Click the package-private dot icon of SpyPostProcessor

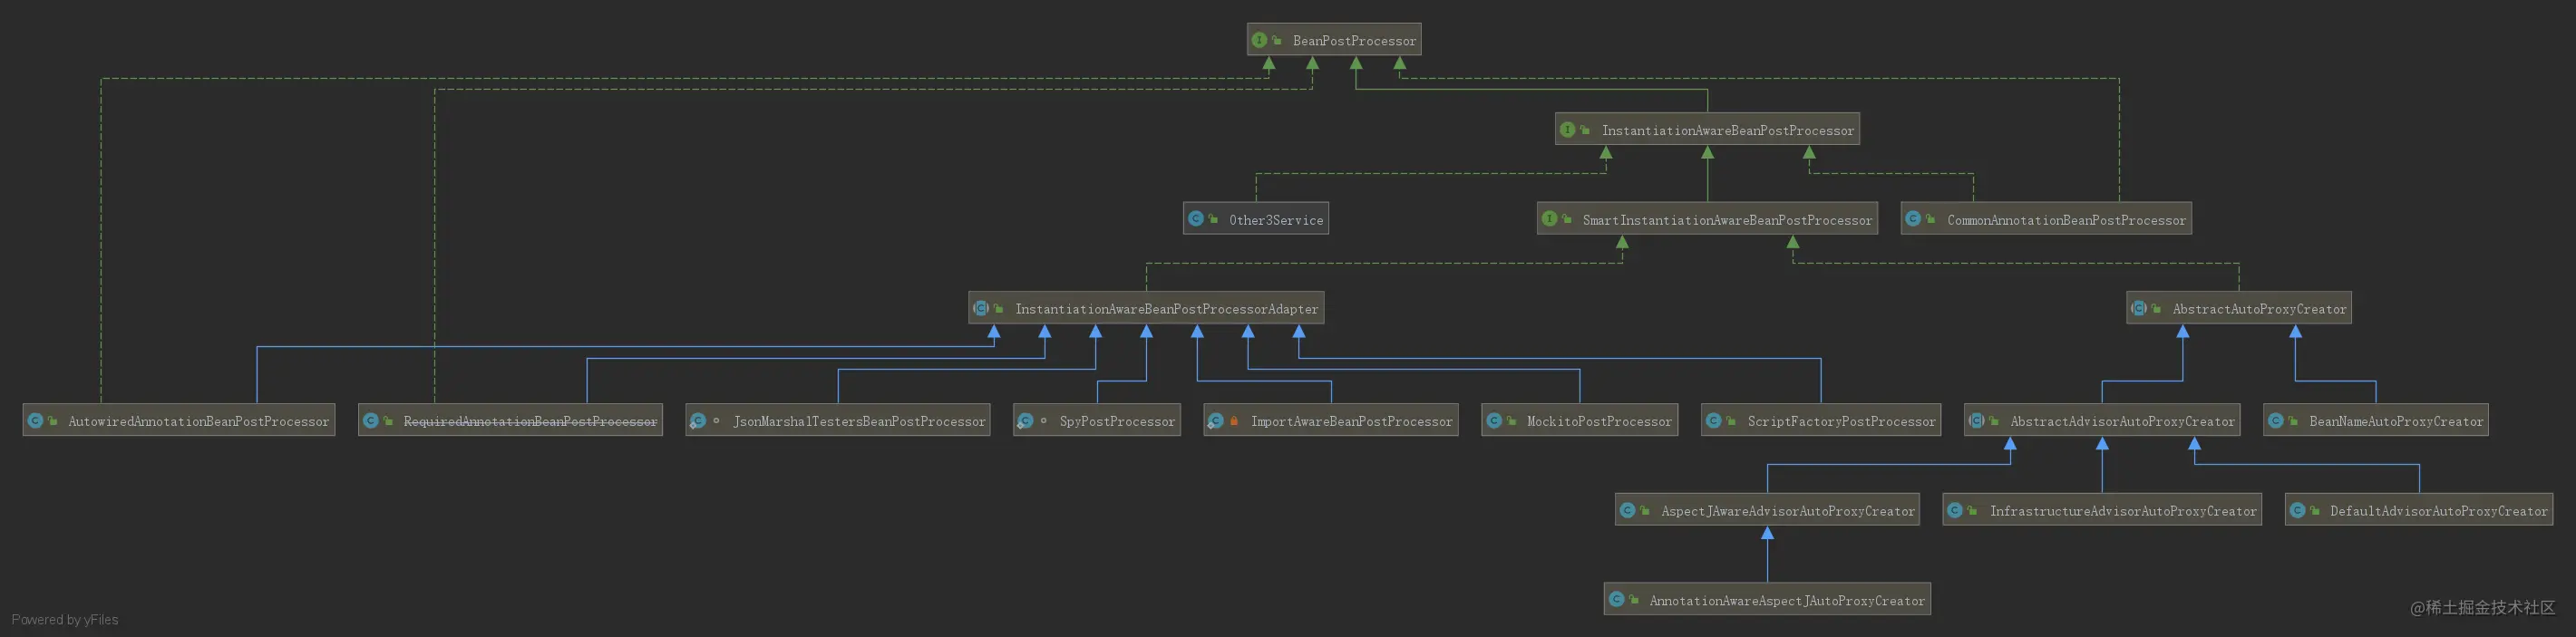[x=1044, y=421]
